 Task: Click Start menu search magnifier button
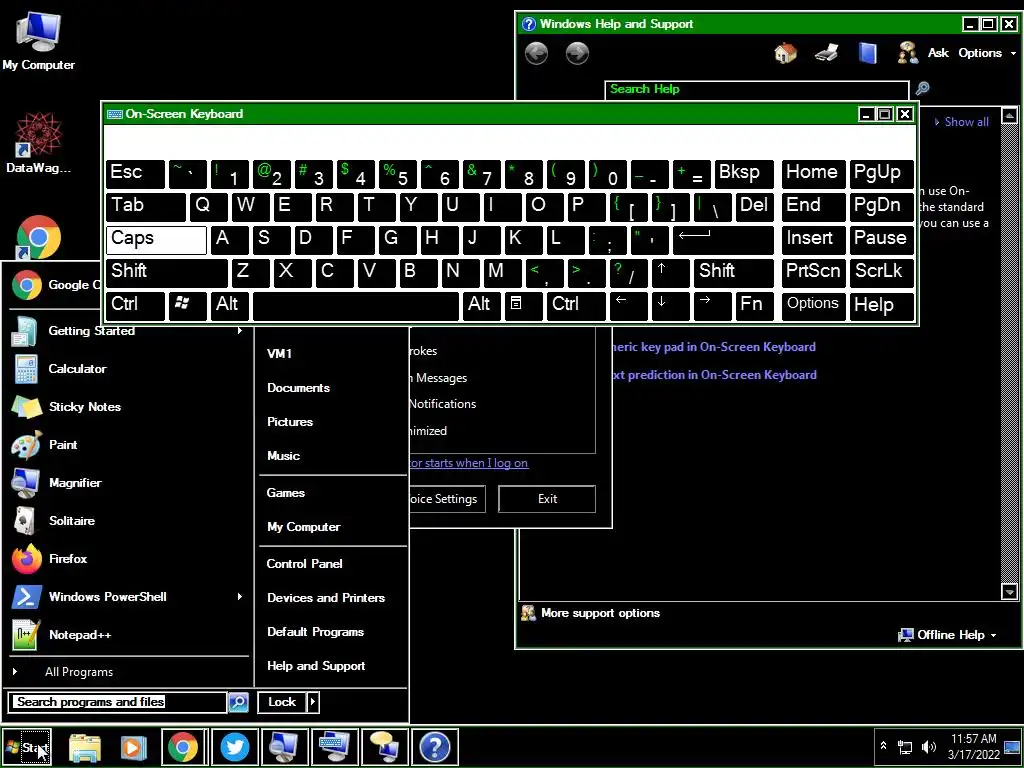[238, 702]
